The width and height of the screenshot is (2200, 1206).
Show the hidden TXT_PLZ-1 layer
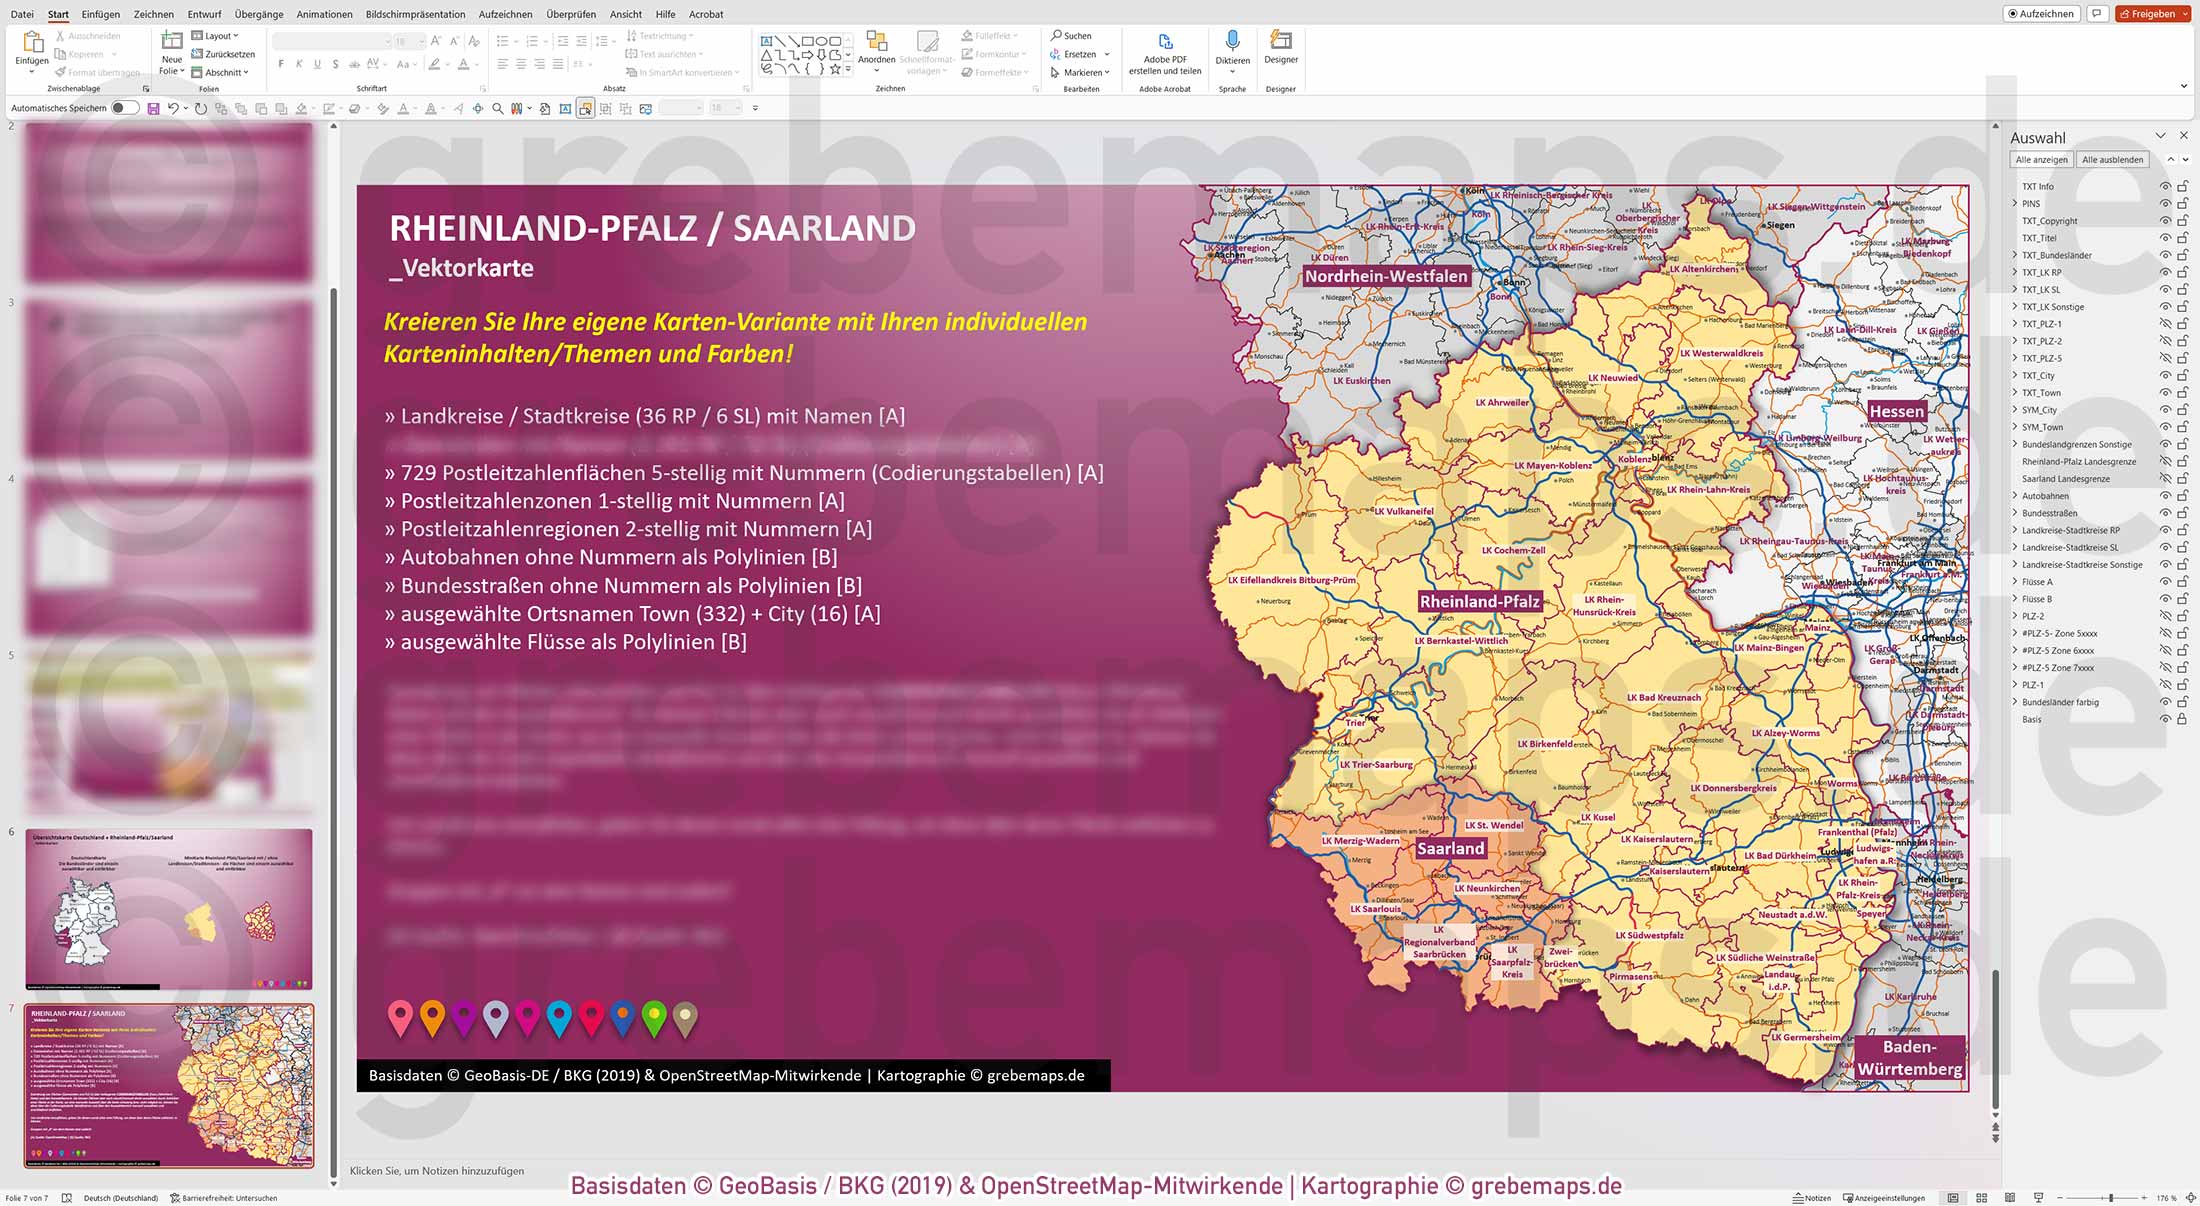[x=2164, y=323]
